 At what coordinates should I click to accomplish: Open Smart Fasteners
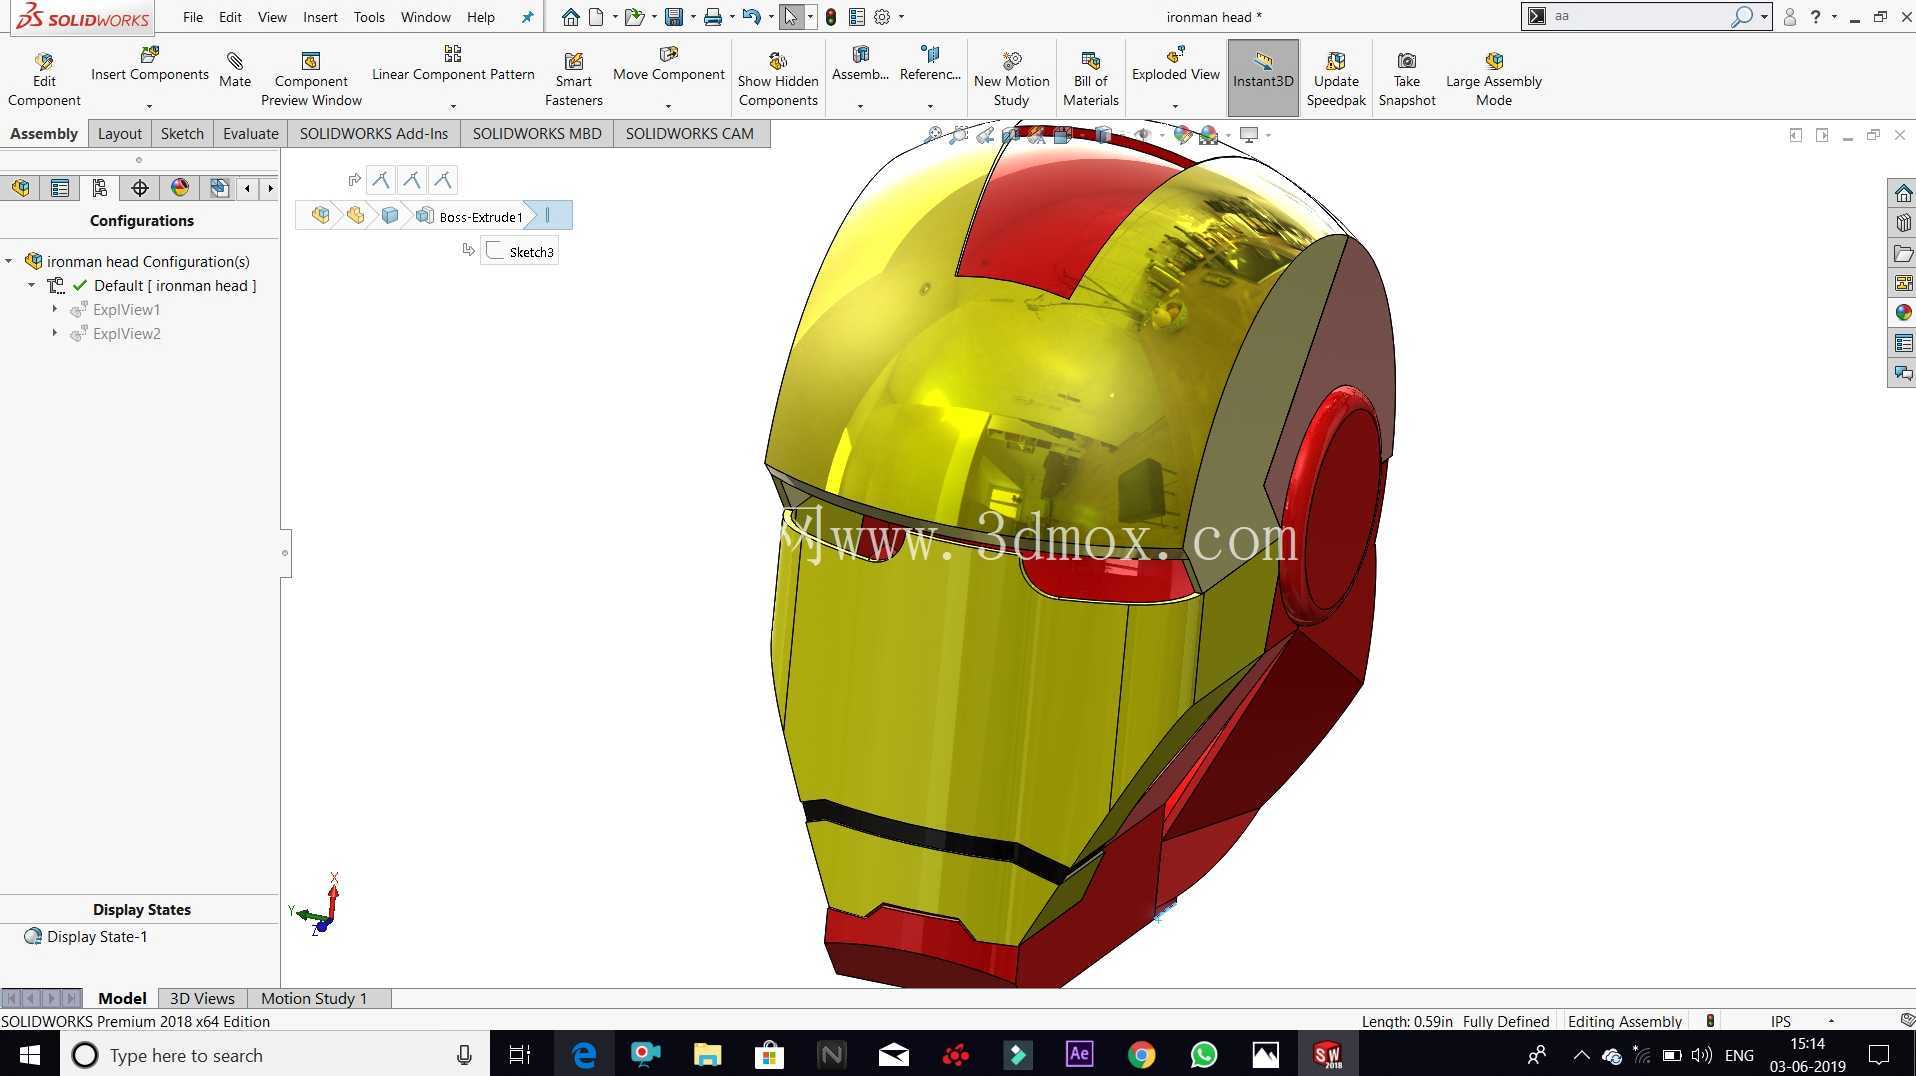tap(574, 79)
